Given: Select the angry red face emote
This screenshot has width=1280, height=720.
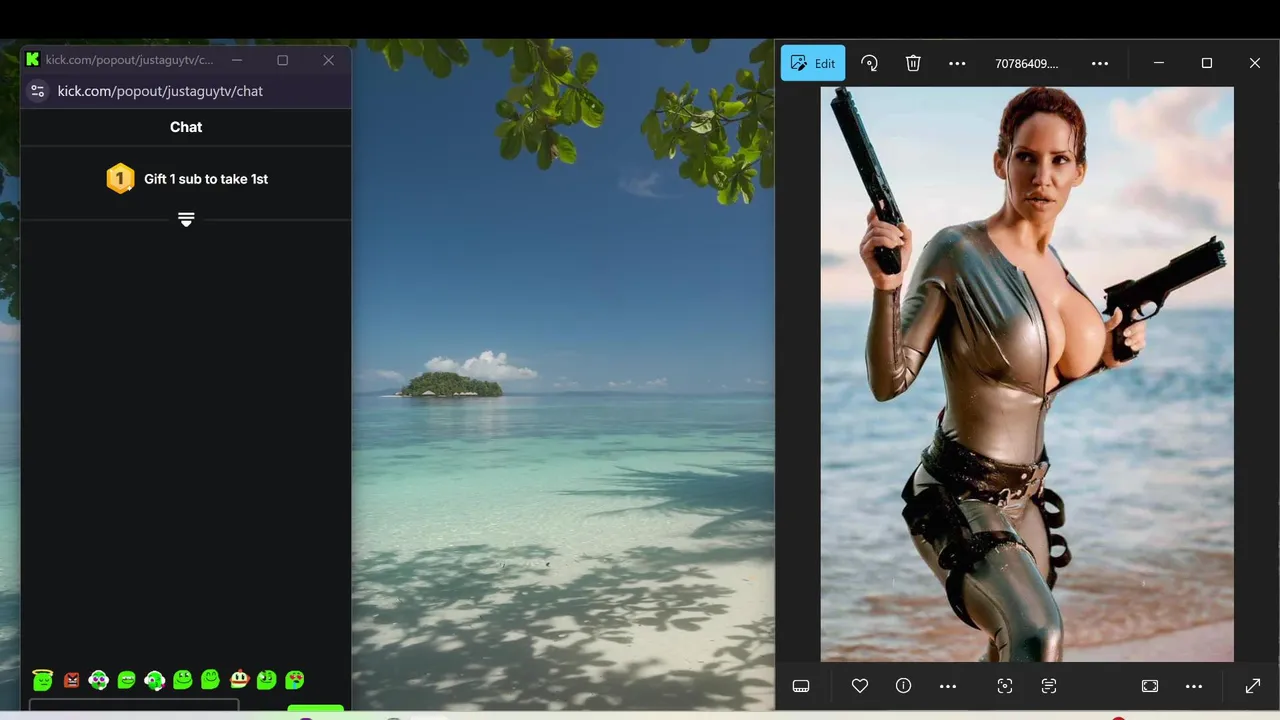Looking at the screenshot, I should pos(71,680).
